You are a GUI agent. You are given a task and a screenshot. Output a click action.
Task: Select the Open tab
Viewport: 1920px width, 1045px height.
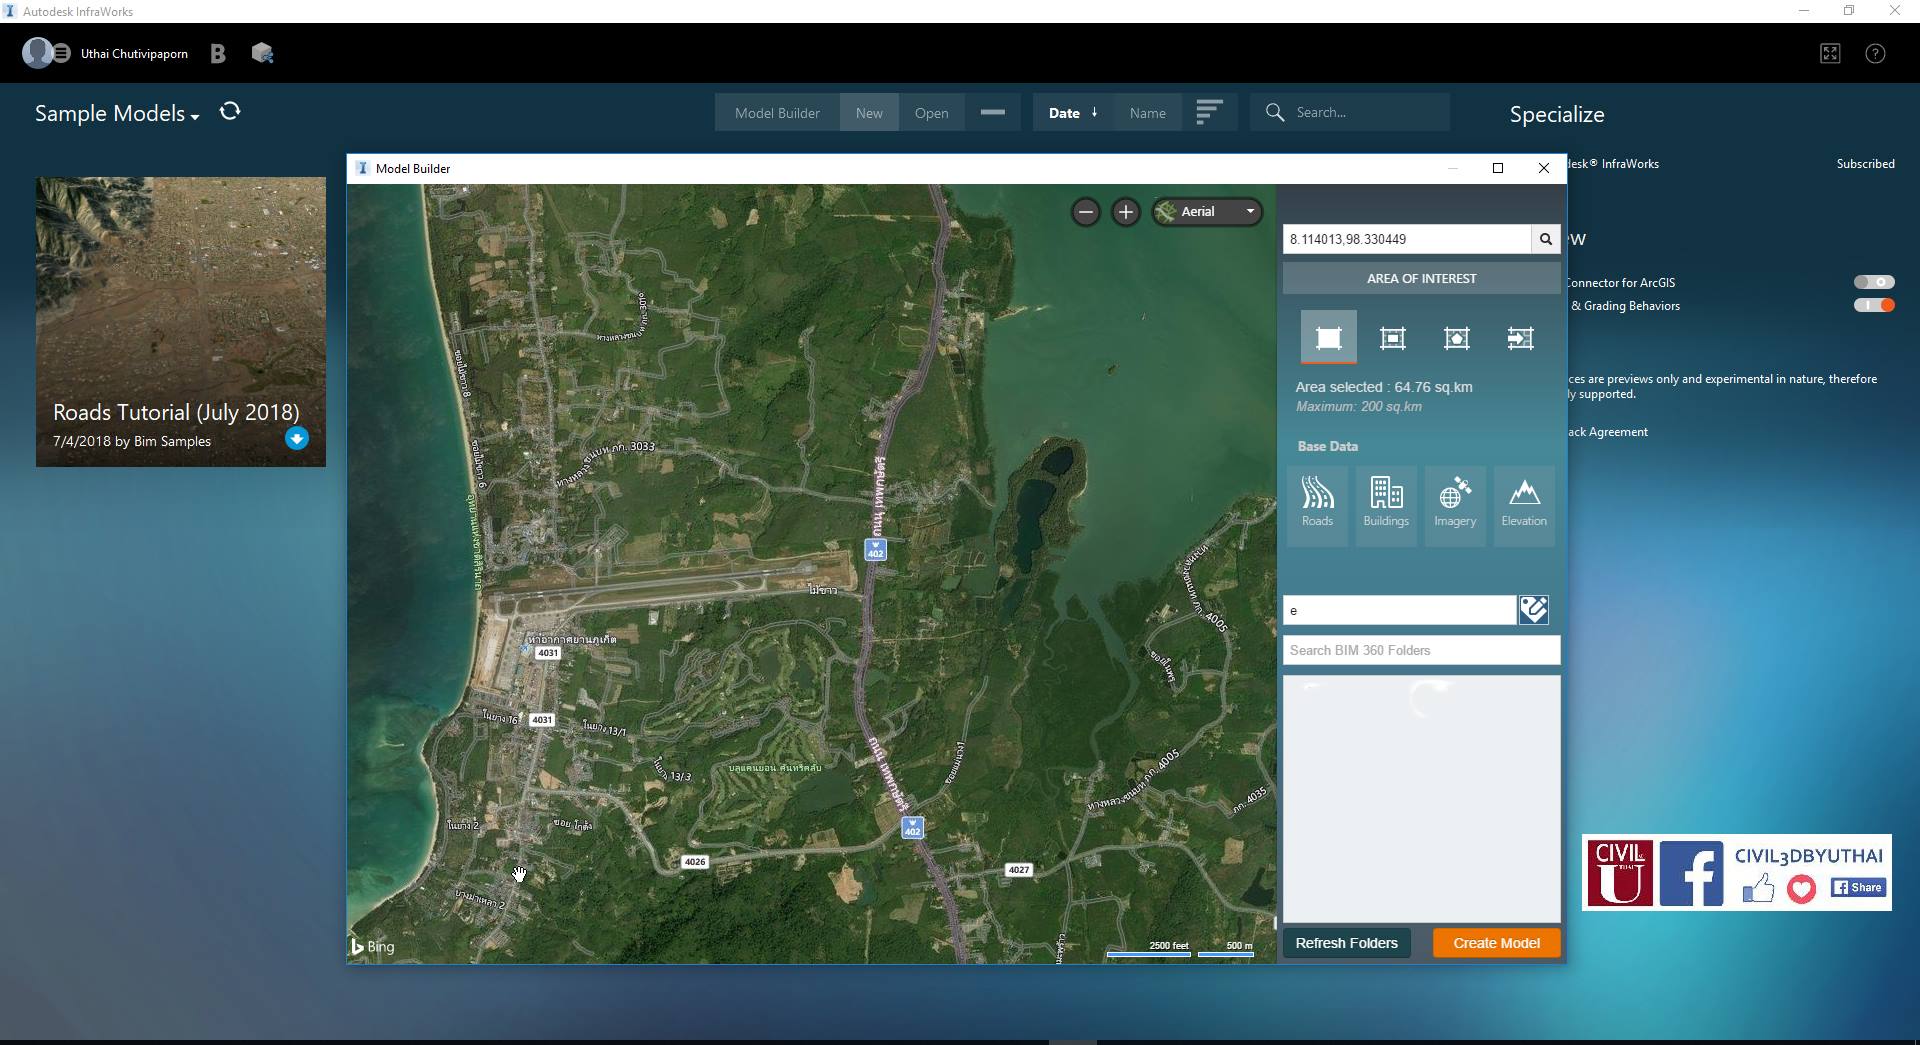click(x=931, y=113)
